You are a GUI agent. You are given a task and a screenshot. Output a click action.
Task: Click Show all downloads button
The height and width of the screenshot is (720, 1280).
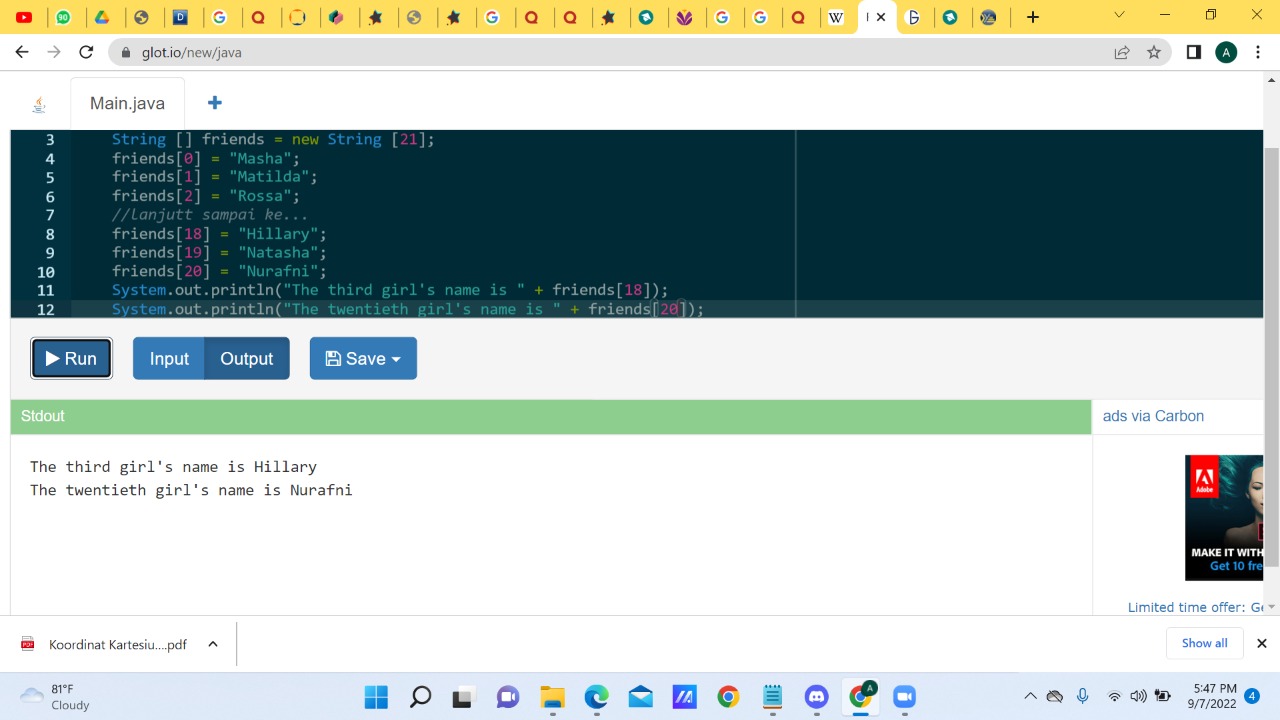pyautogui.click(x=1204, y=643)
